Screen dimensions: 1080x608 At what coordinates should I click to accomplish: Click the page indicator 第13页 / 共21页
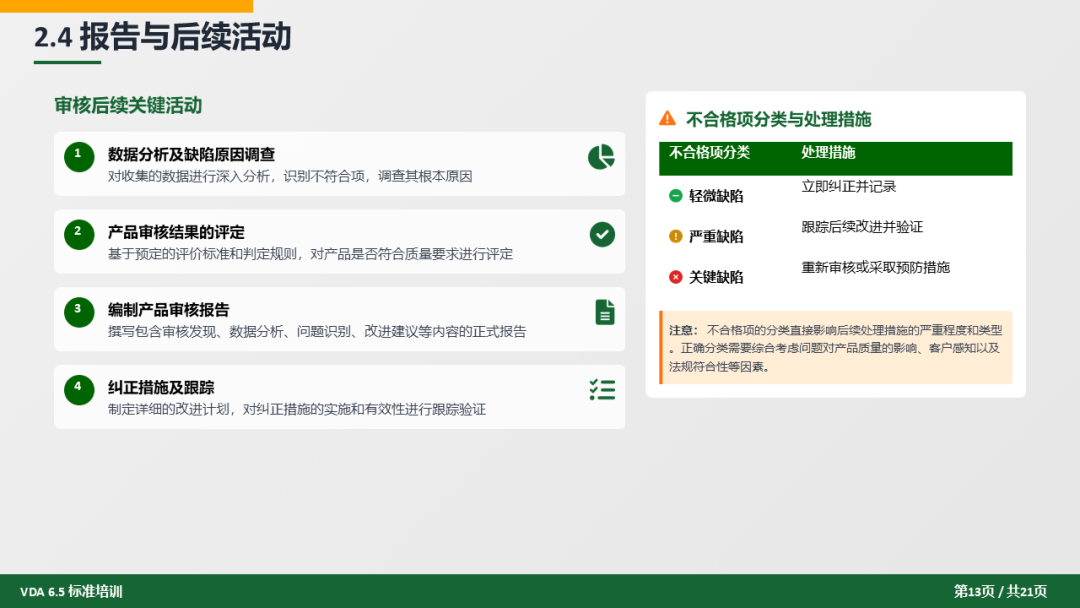(1000, 591)
